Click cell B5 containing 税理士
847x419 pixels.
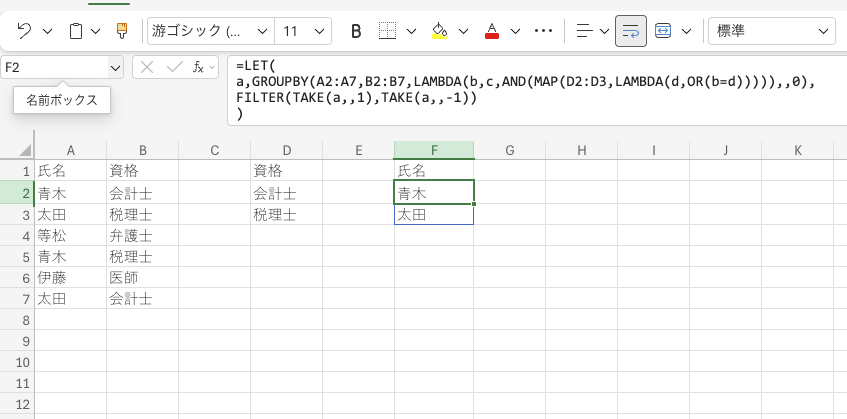click(143, 256)
